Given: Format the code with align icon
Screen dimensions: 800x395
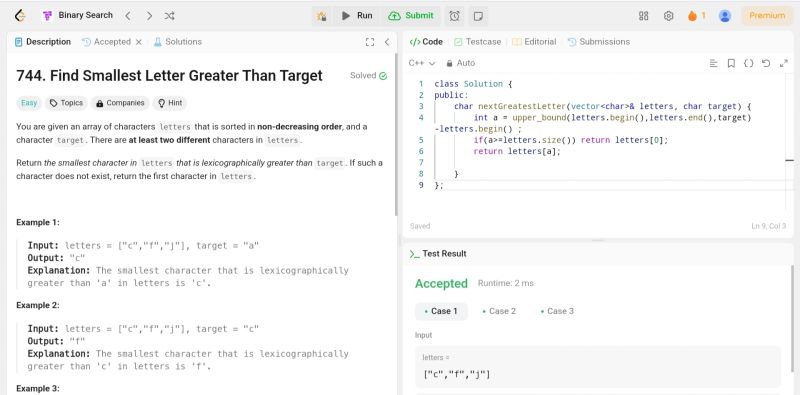Looking at the screenshot, I should click(714, 63).
